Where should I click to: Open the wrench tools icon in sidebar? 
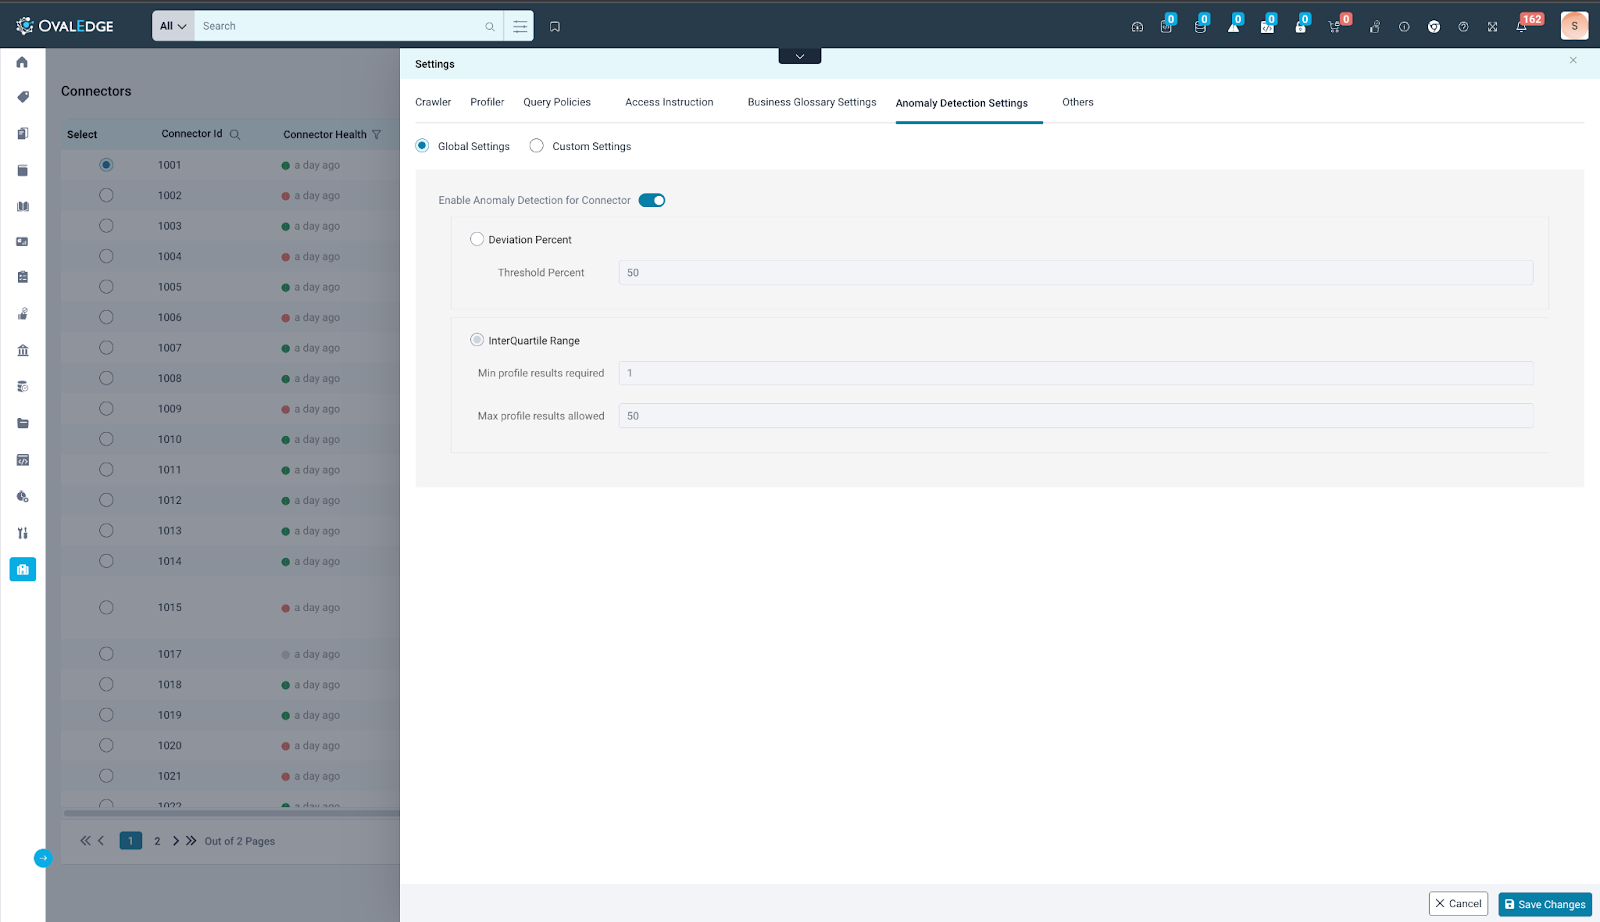point(22,533)
